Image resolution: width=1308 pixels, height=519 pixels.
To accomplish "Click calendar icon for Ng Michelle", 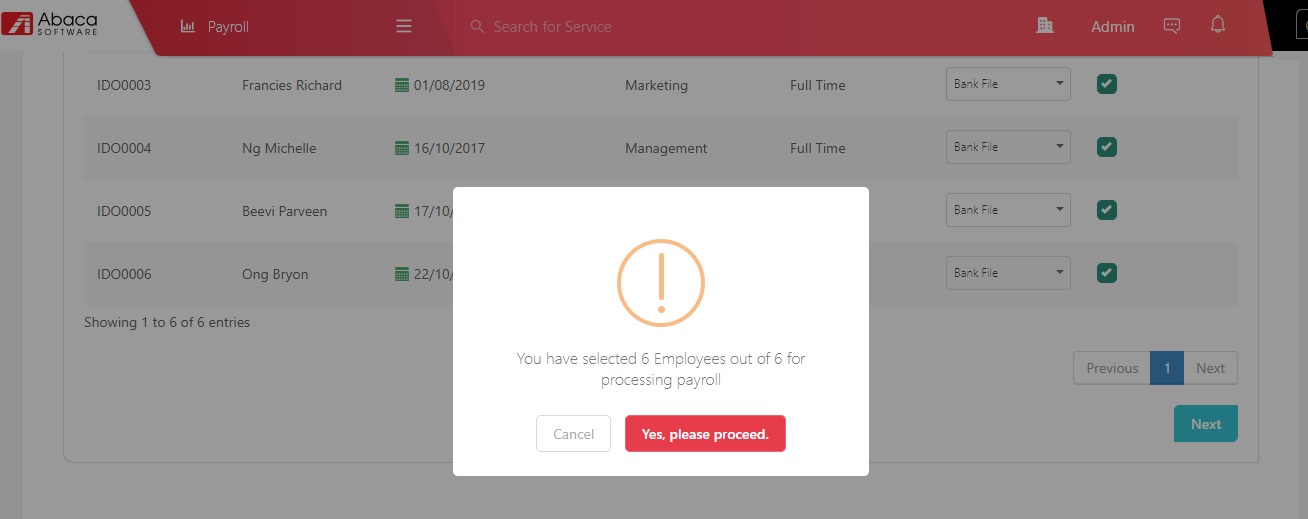I will pyautogui.click(x=402, y=148).
